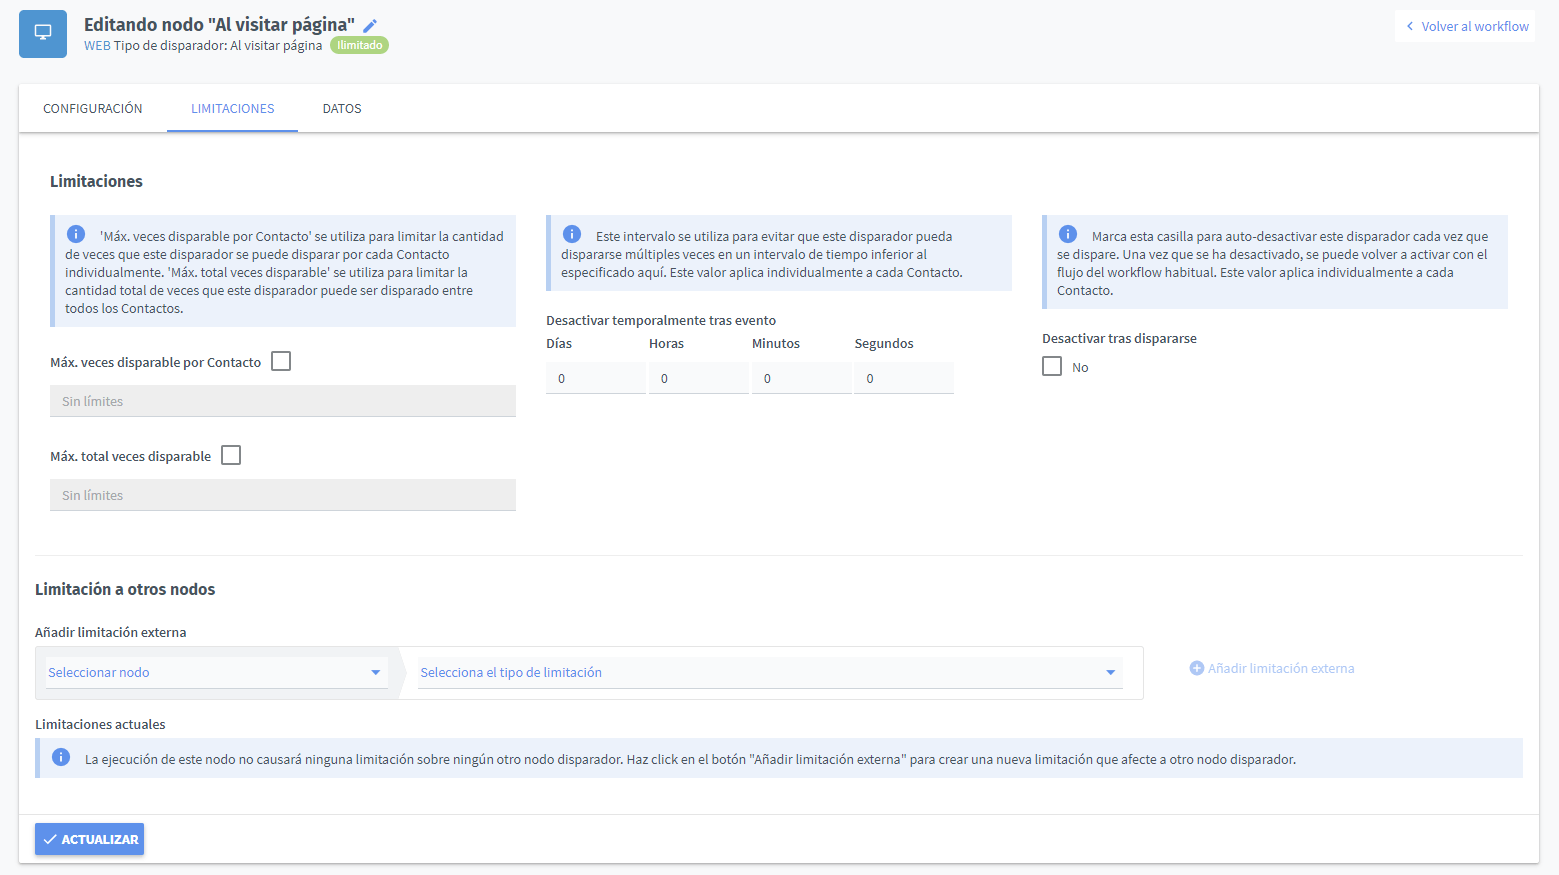
Task: Click info icon in Limitaciones actuales banner
Action: pyautogui.click(x=61, y=758)
